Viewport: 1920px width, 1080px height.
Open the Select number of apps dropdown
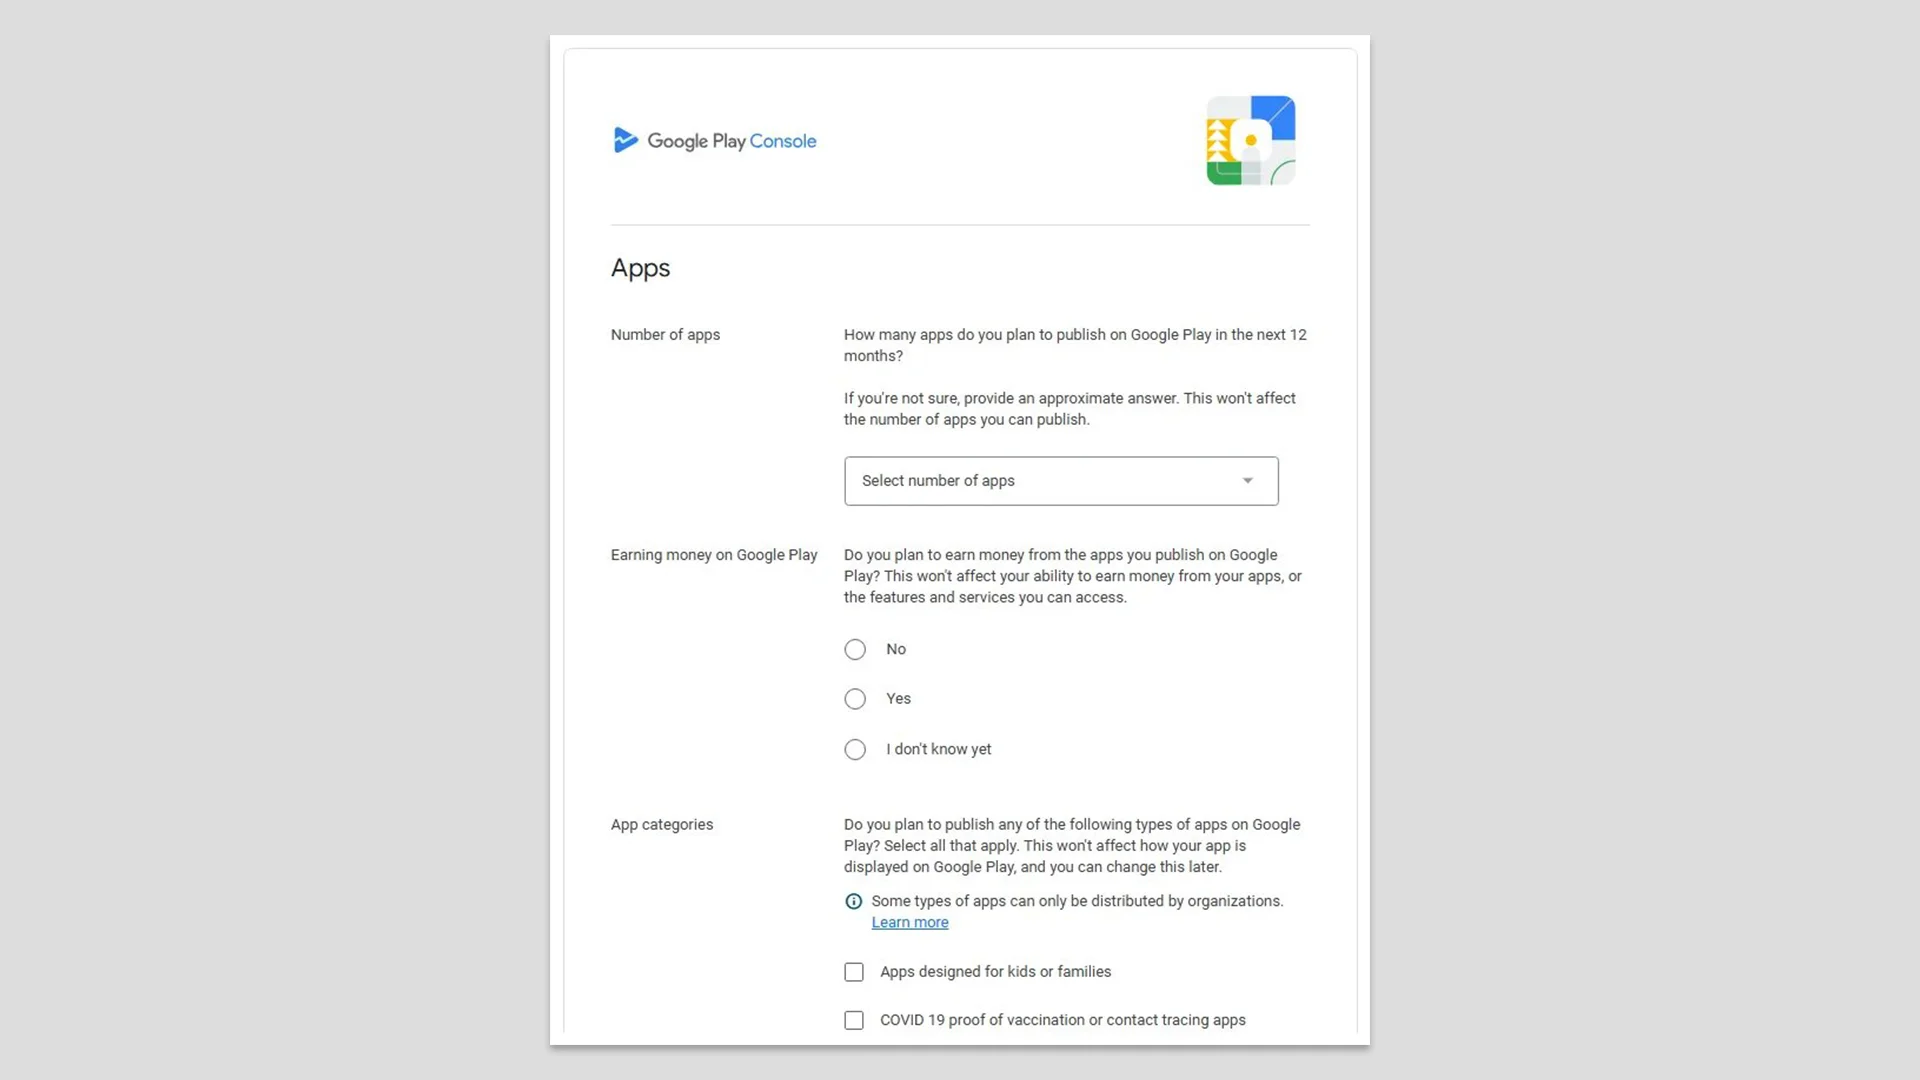tap(1060, 481)
